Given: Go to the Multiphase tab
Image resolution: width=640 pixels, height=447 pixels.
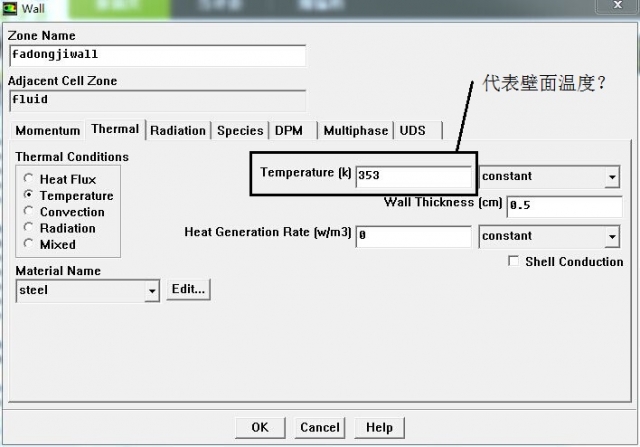Looking at the screenshot, I should click(356, 131).
